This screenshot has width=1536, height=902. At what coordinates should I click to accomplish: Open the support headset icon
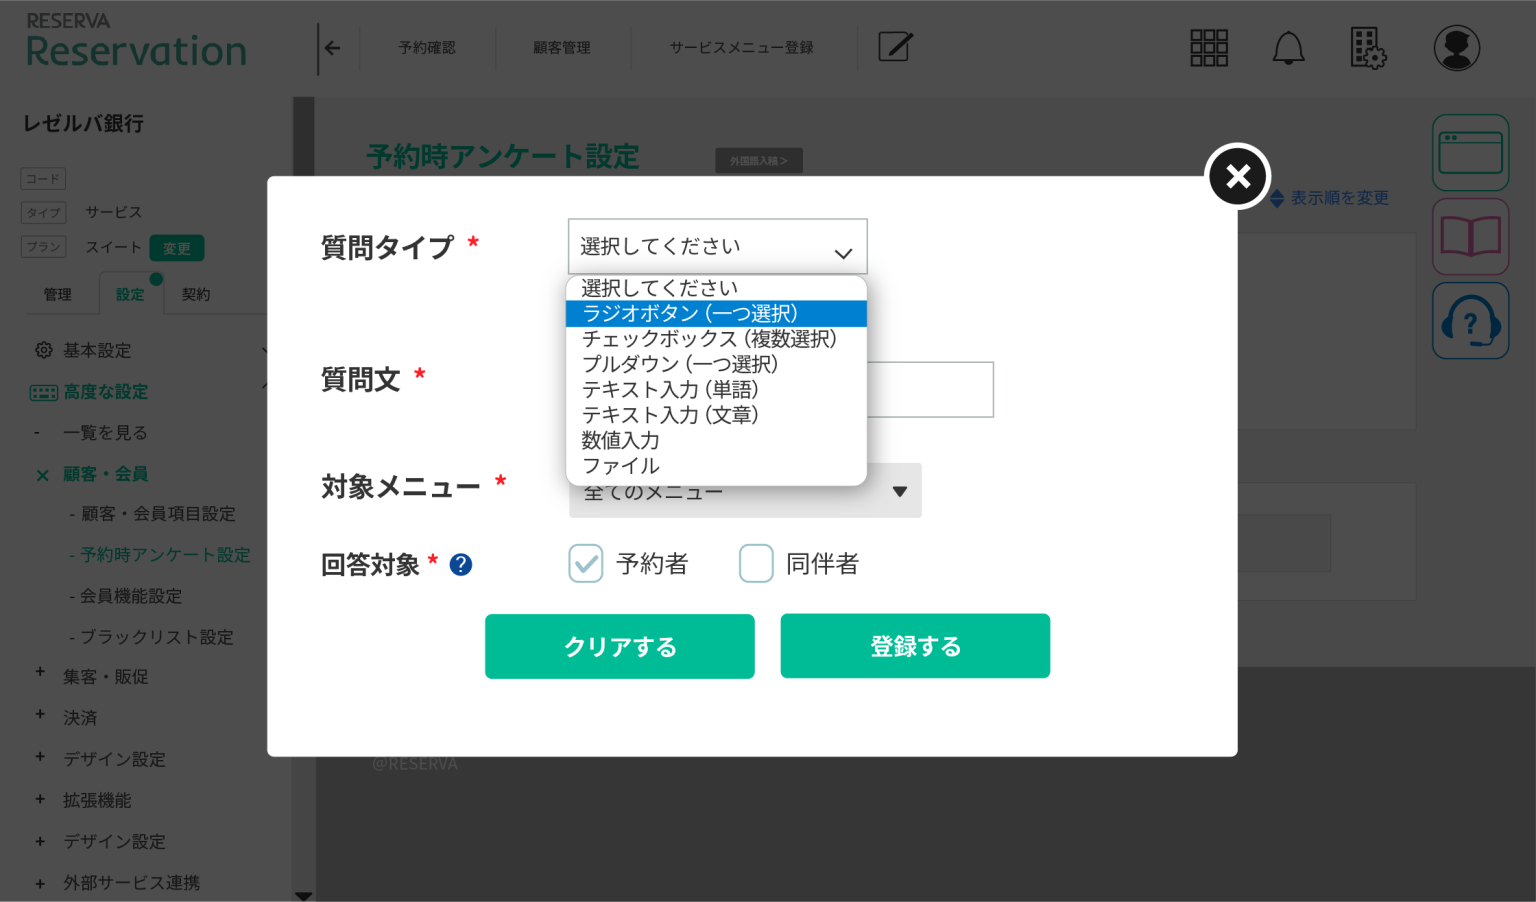[x=1470, y=321]
